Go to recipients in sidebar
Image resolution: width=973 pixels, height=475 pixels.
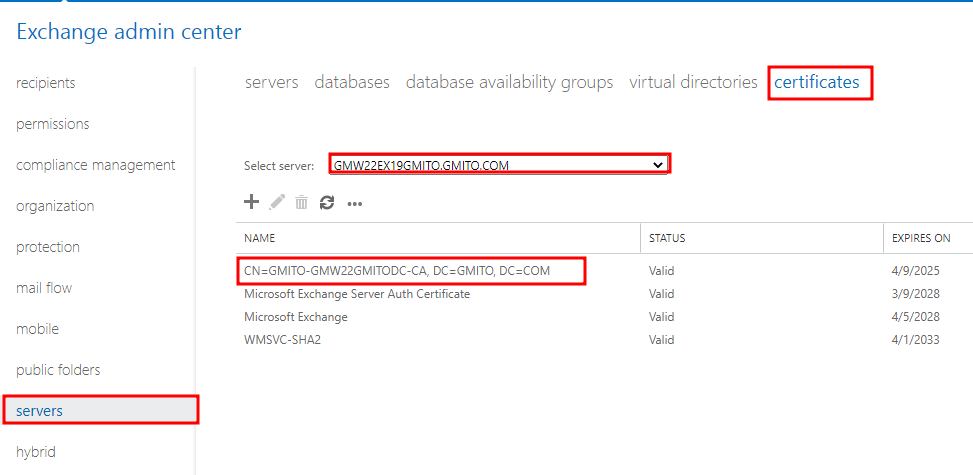(46, 83)
